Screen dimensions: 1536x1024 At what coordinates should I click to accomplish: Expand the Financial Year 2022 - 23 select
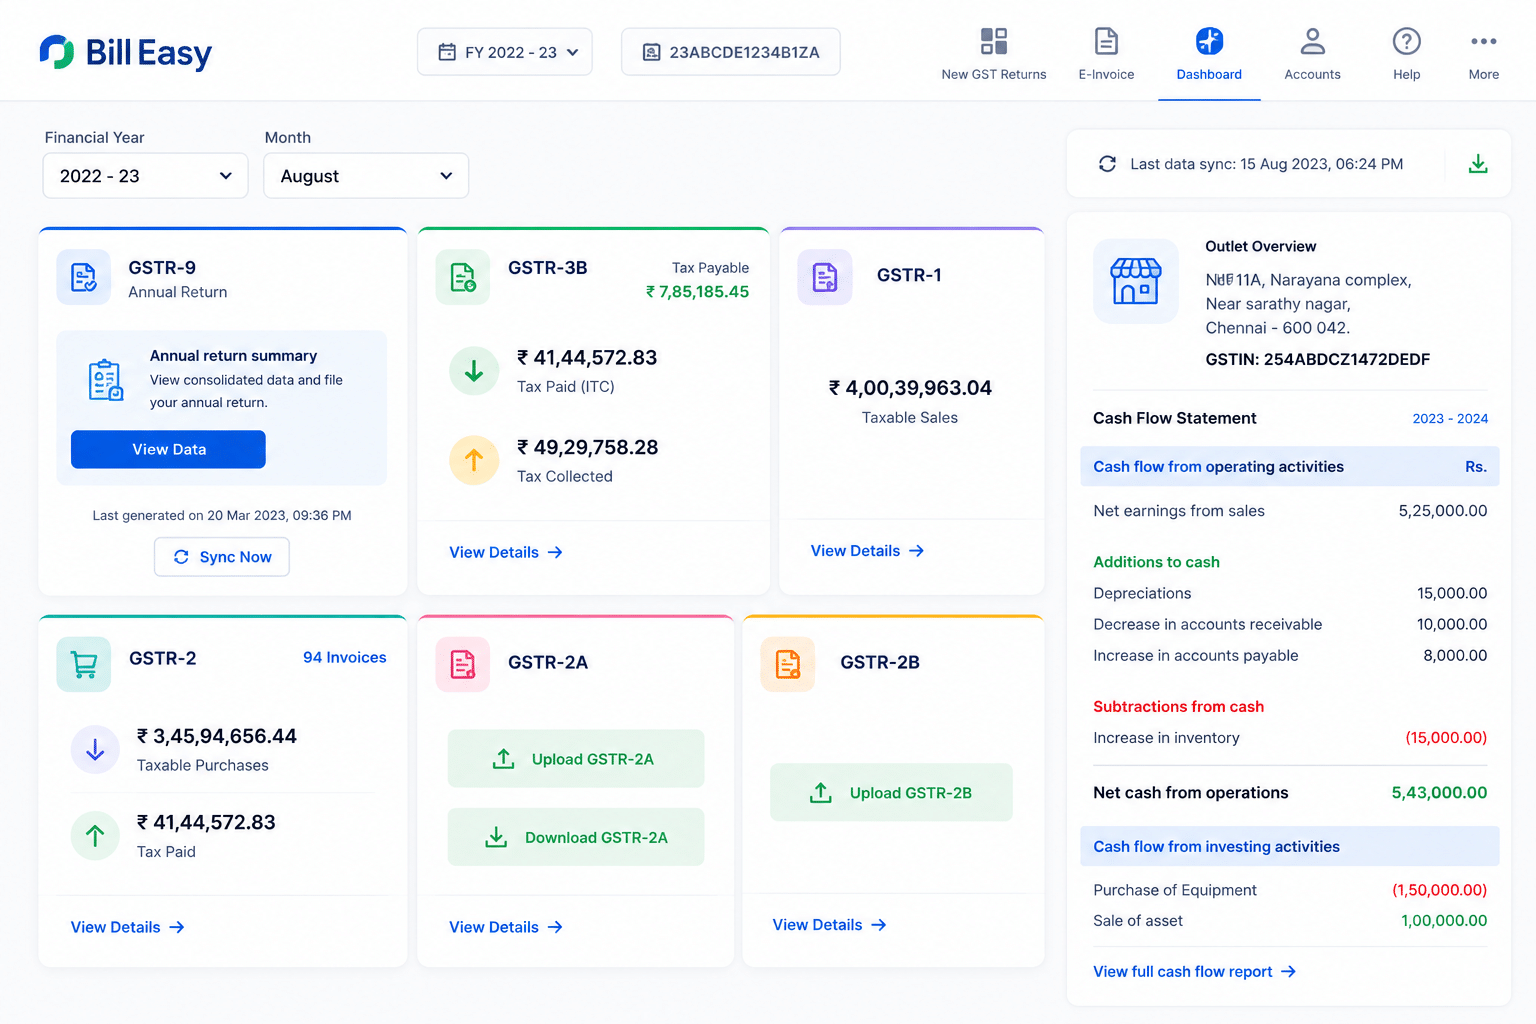pyautogui.click(x=146, y=176)
